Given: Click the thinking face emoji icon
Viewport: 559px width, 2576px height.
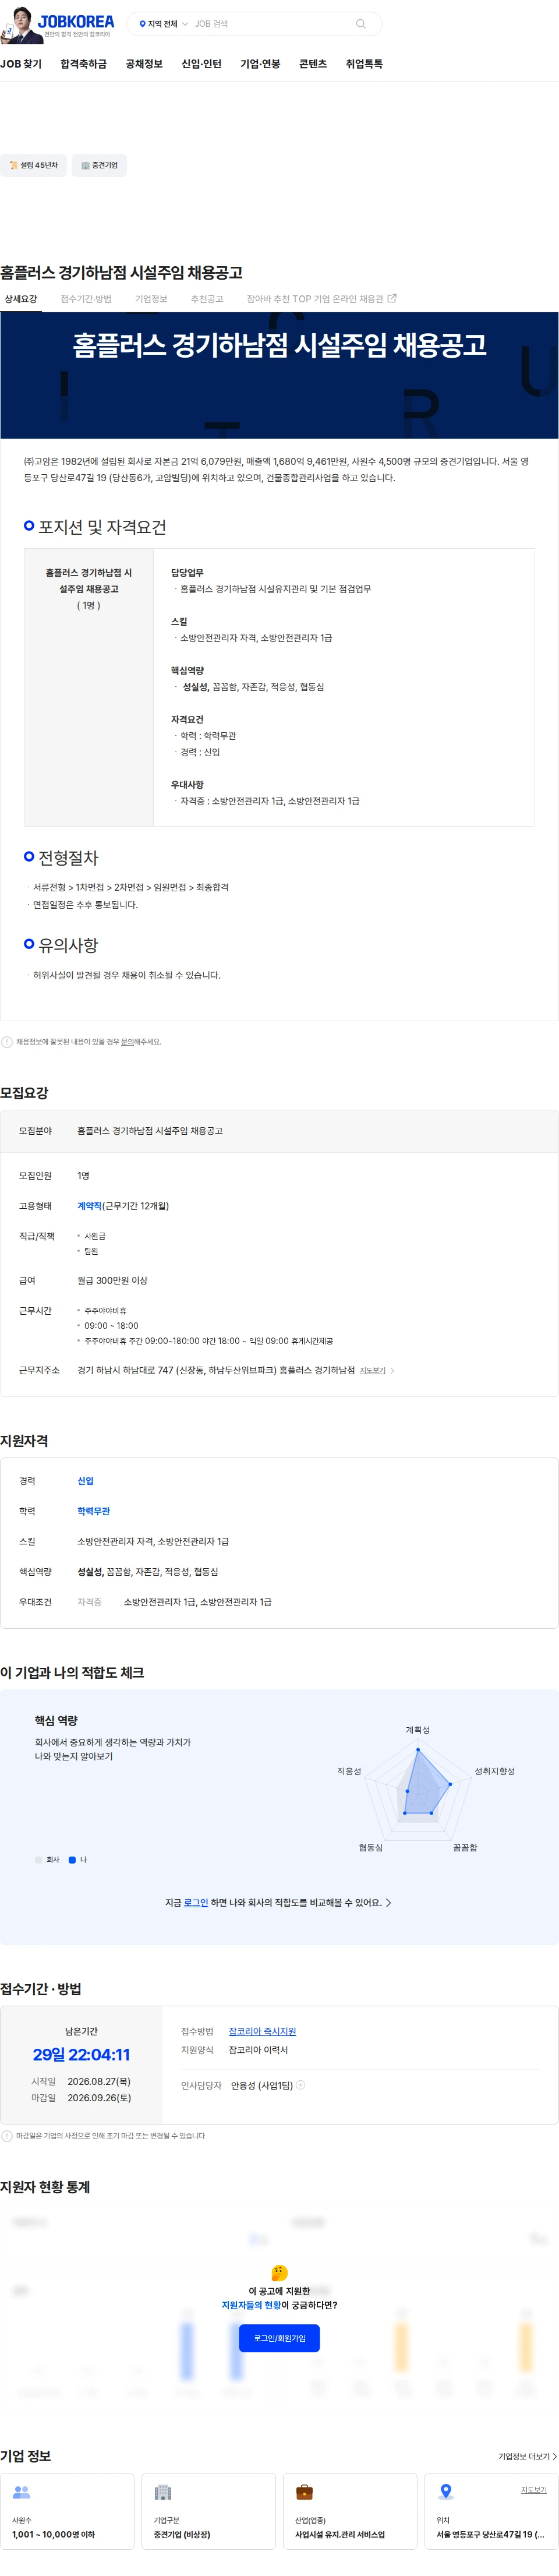Looking at the screenshot, I should pyautogui.click(x=279, y=2273).
